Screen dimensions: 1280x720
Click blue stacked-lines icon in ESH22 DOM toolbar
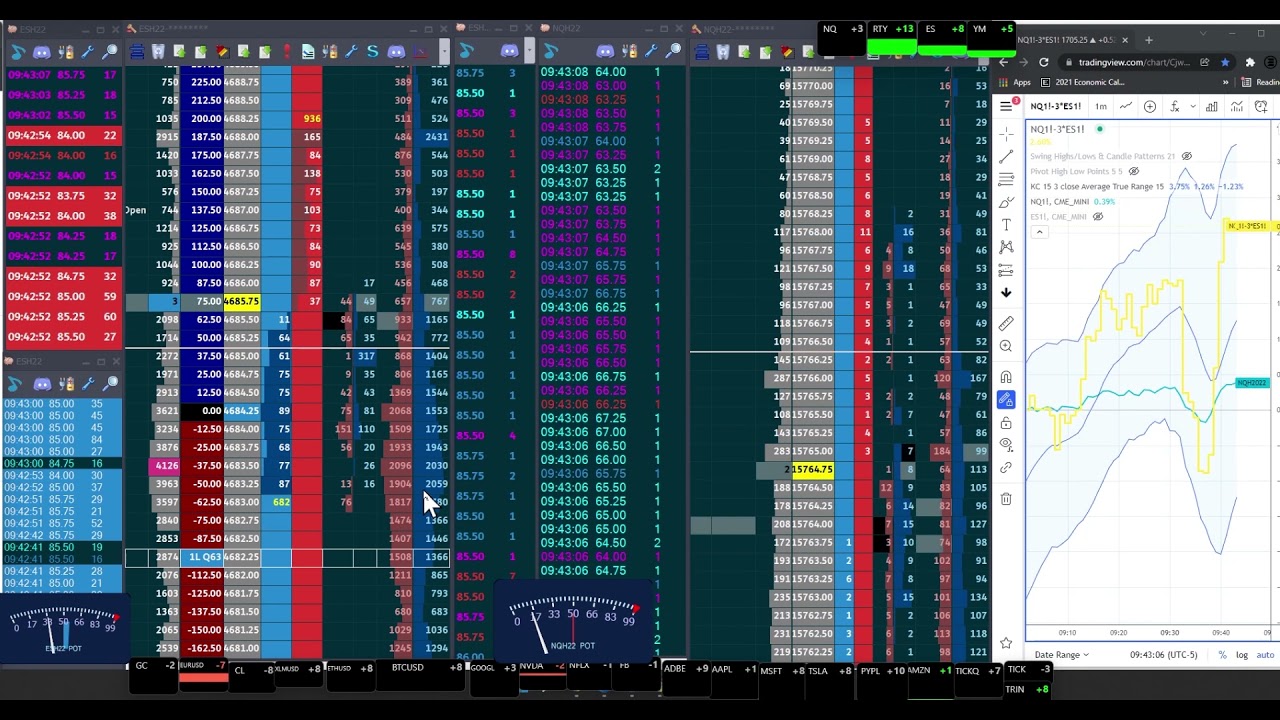tap(137, 52)
